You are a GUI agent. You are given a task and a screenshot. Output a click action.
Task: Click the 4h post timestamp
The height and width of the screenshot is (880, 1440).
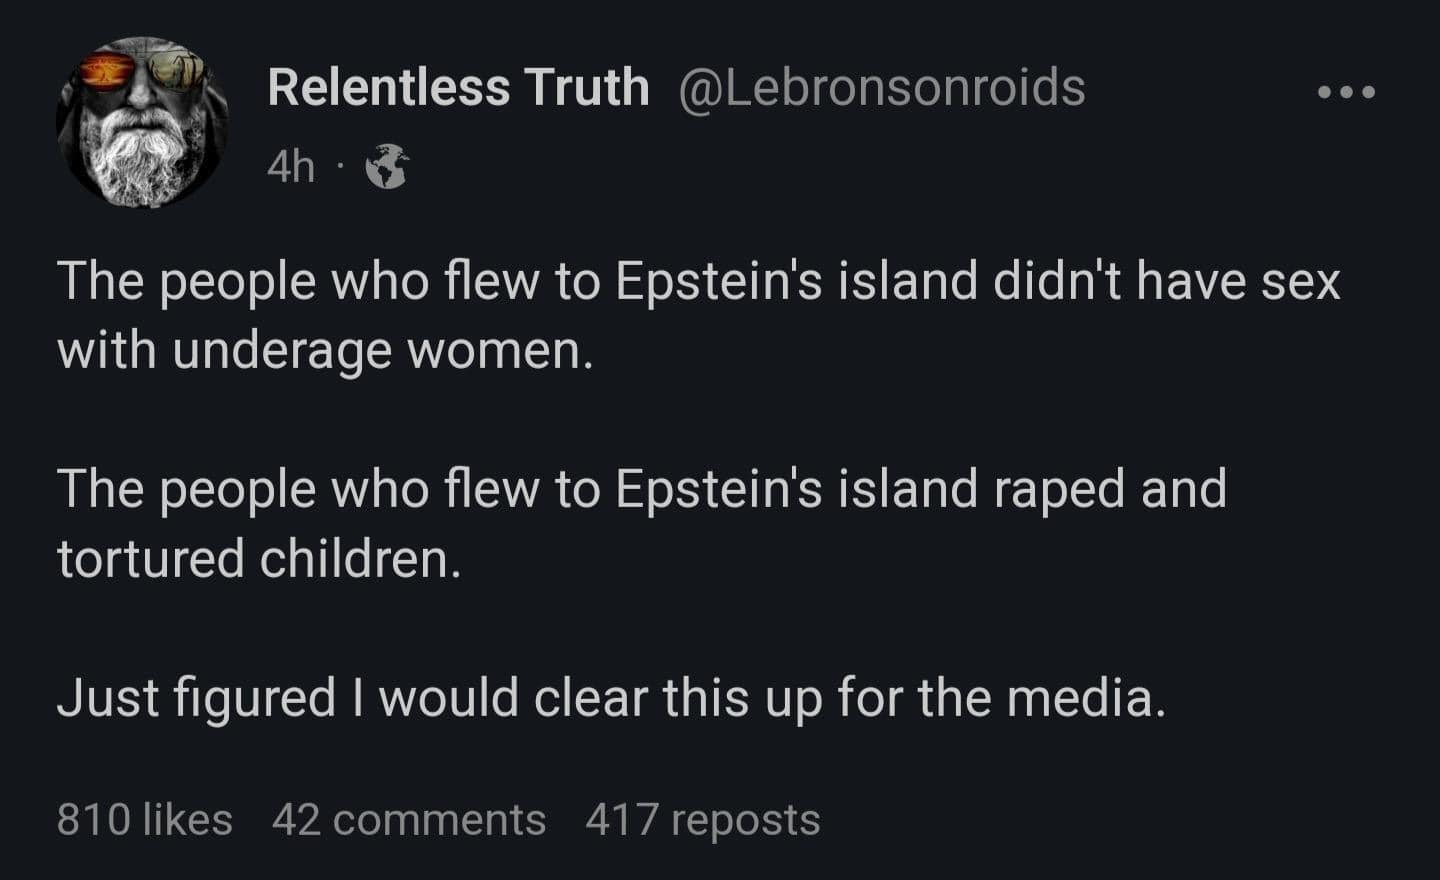point(291,167)
